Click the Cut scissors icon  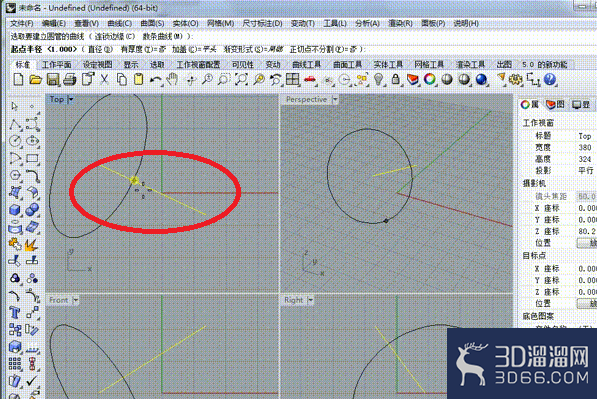[104, 79]
